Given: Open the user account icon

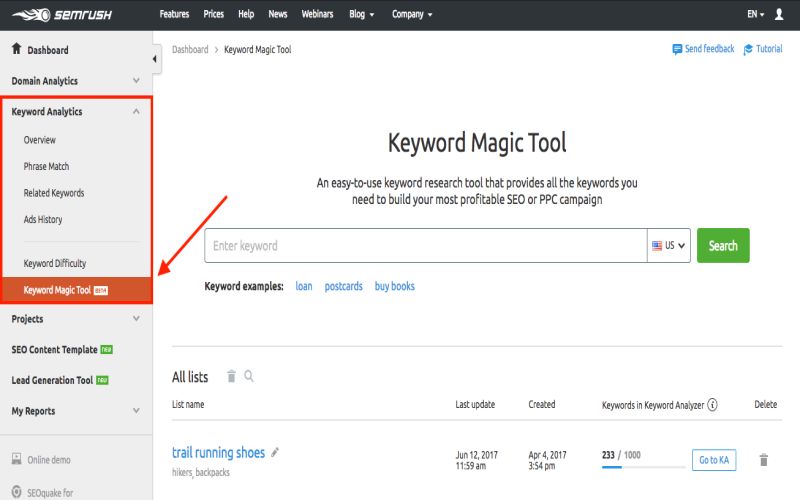Looking at the screenshot, I should [779, 14].
